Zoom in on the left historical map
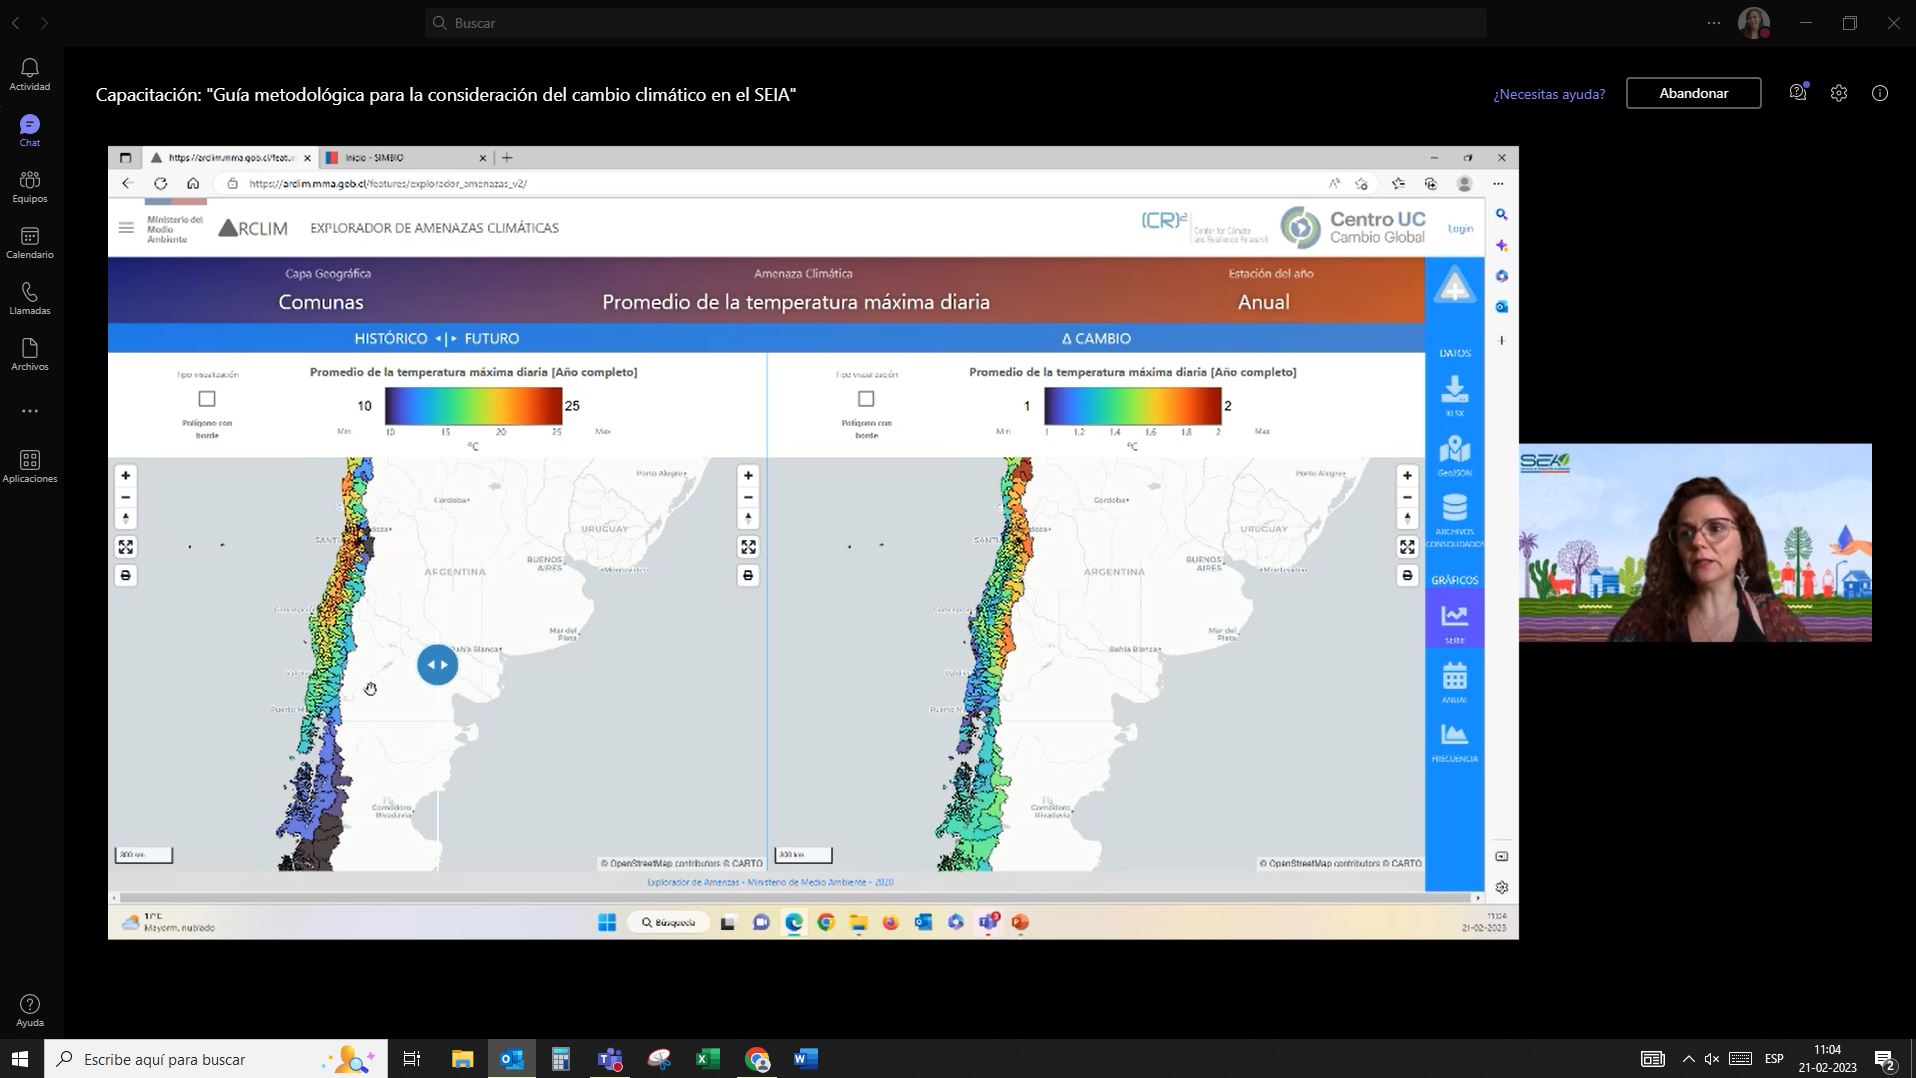Image resolution: width=1916 pixels, height=1078 pixels. click(x=126, y=476)
